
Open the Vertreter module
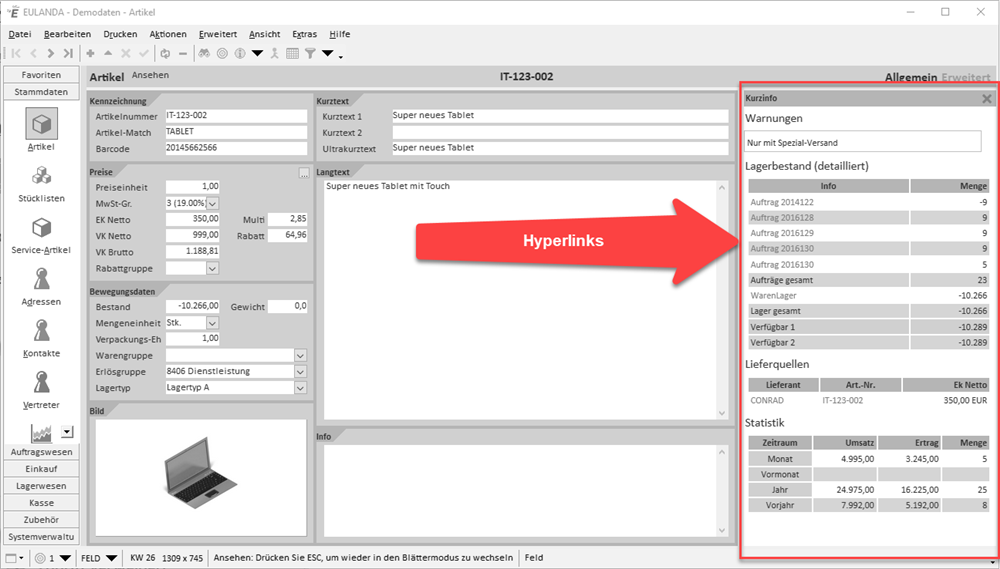click(42, 389)
